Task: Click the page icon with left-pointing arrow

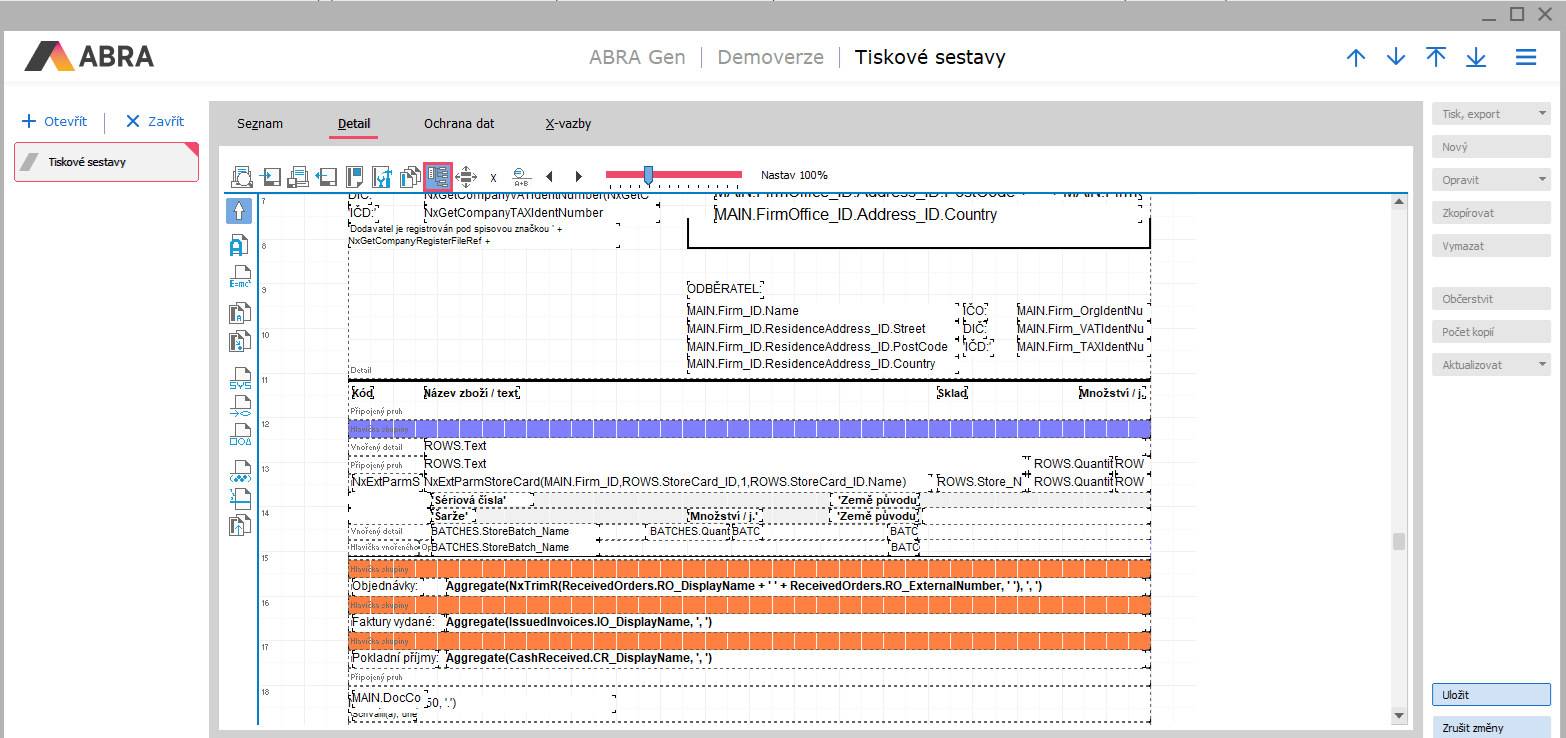Action: click(326, 177)
